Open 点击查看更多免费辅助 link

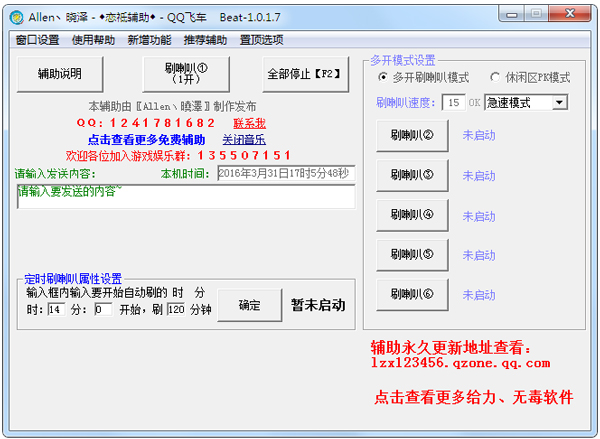(146, 139)
